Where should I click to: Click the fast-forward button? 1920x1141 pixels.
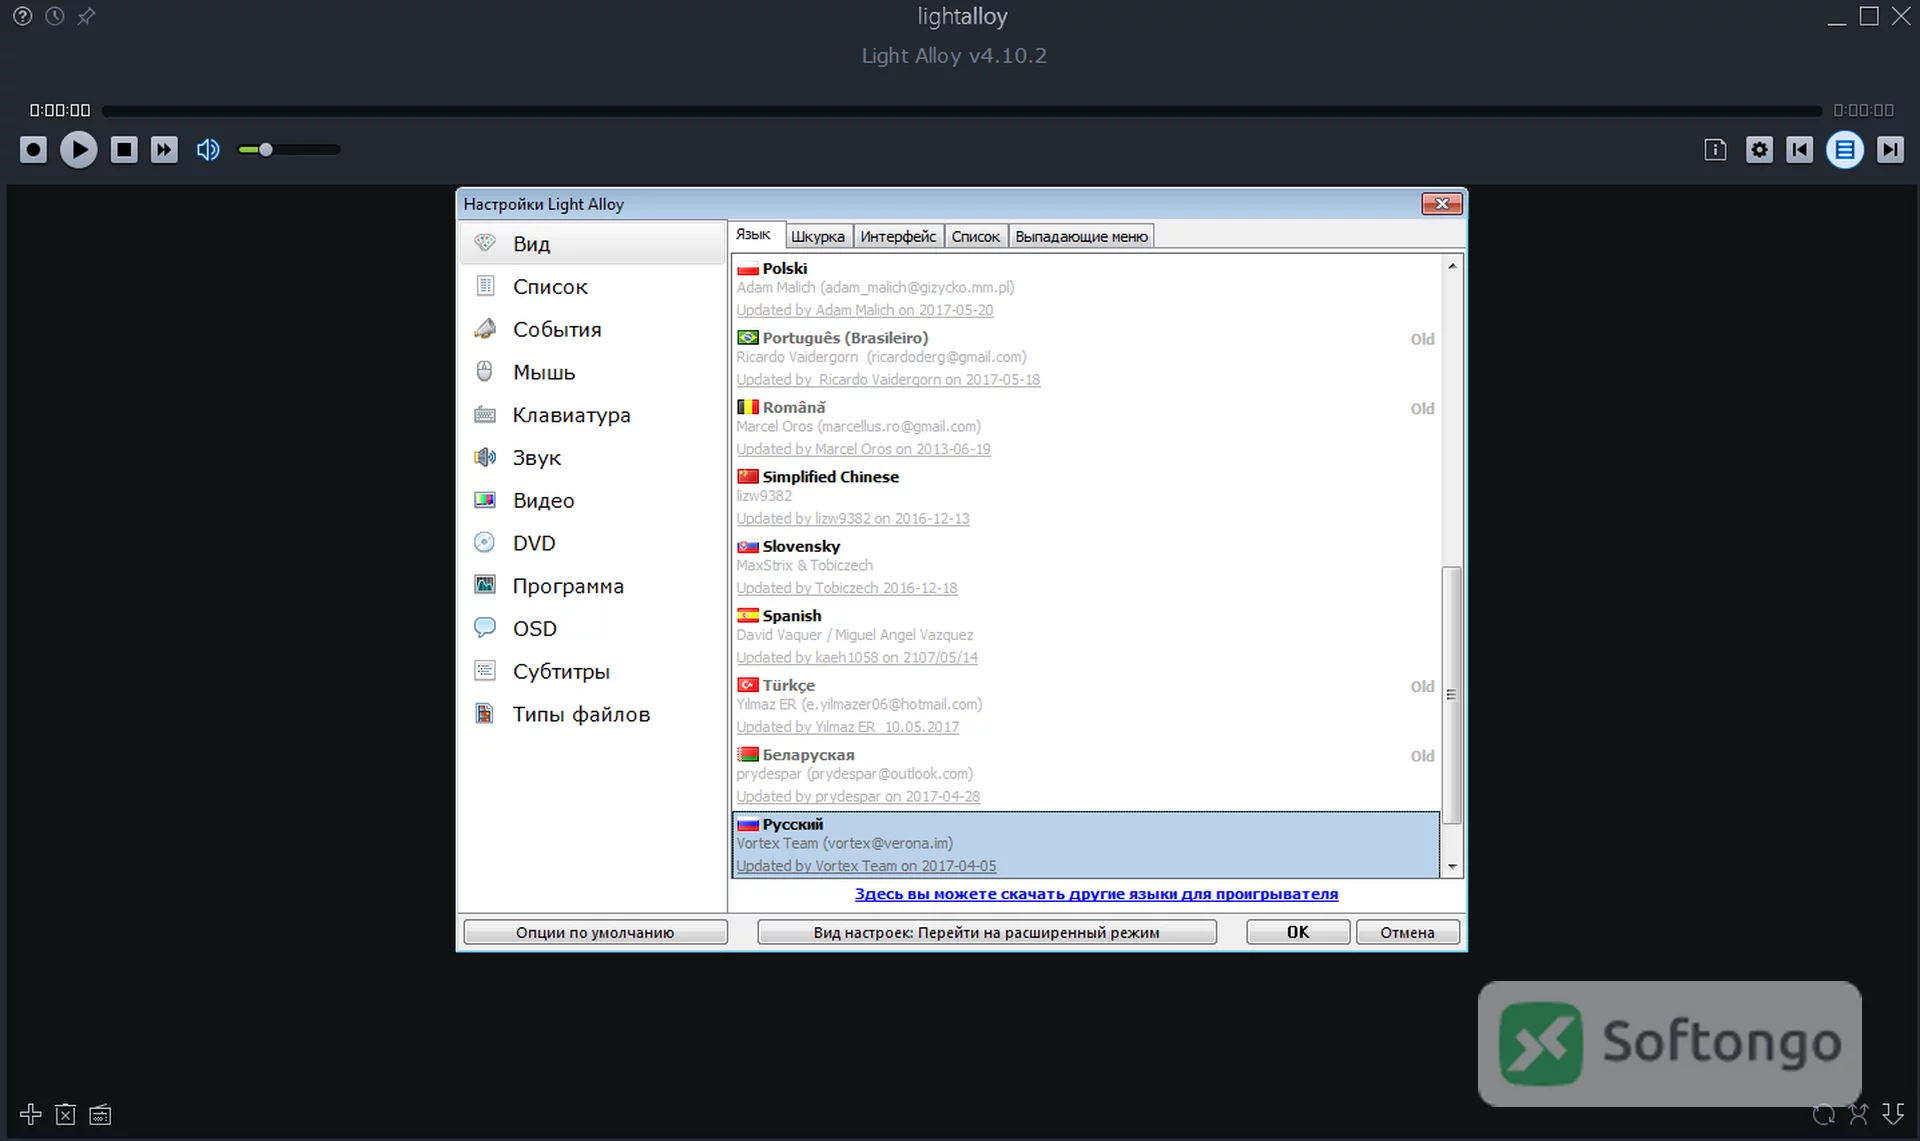coord(164,150)
